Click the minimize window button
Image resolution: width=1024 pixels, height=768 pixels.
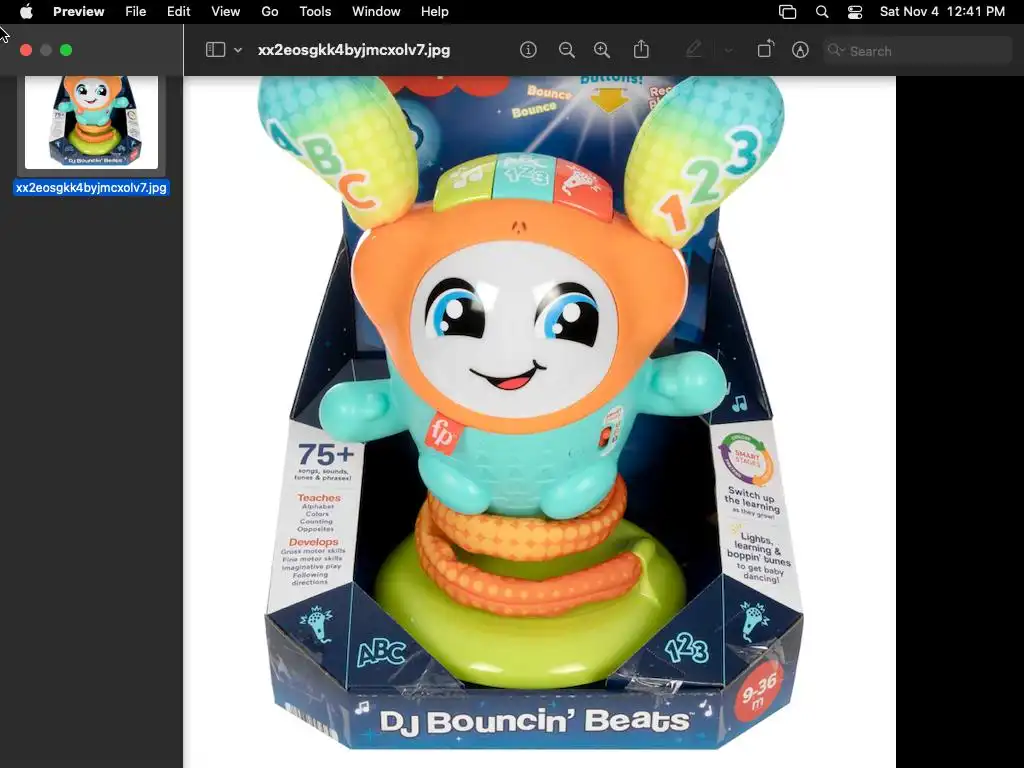tap(46, 50)
